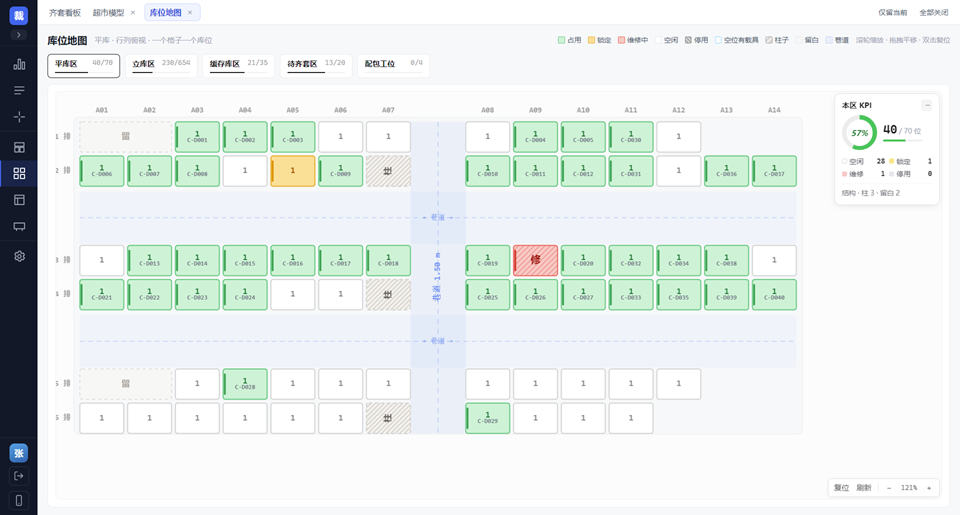
Task: Close the 库位地图 tab
Action: pyautogui.click(x=190, y=12)
